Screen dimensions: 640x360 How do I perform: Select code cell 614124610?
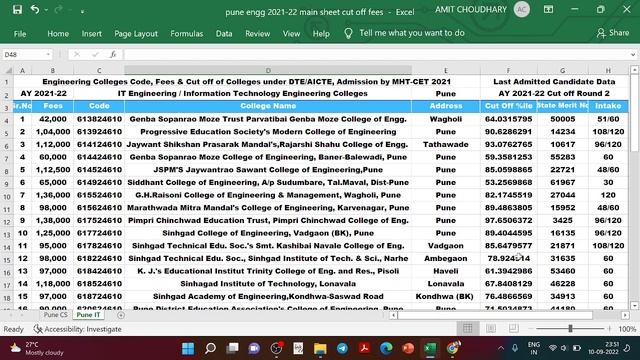click(99, 144)
